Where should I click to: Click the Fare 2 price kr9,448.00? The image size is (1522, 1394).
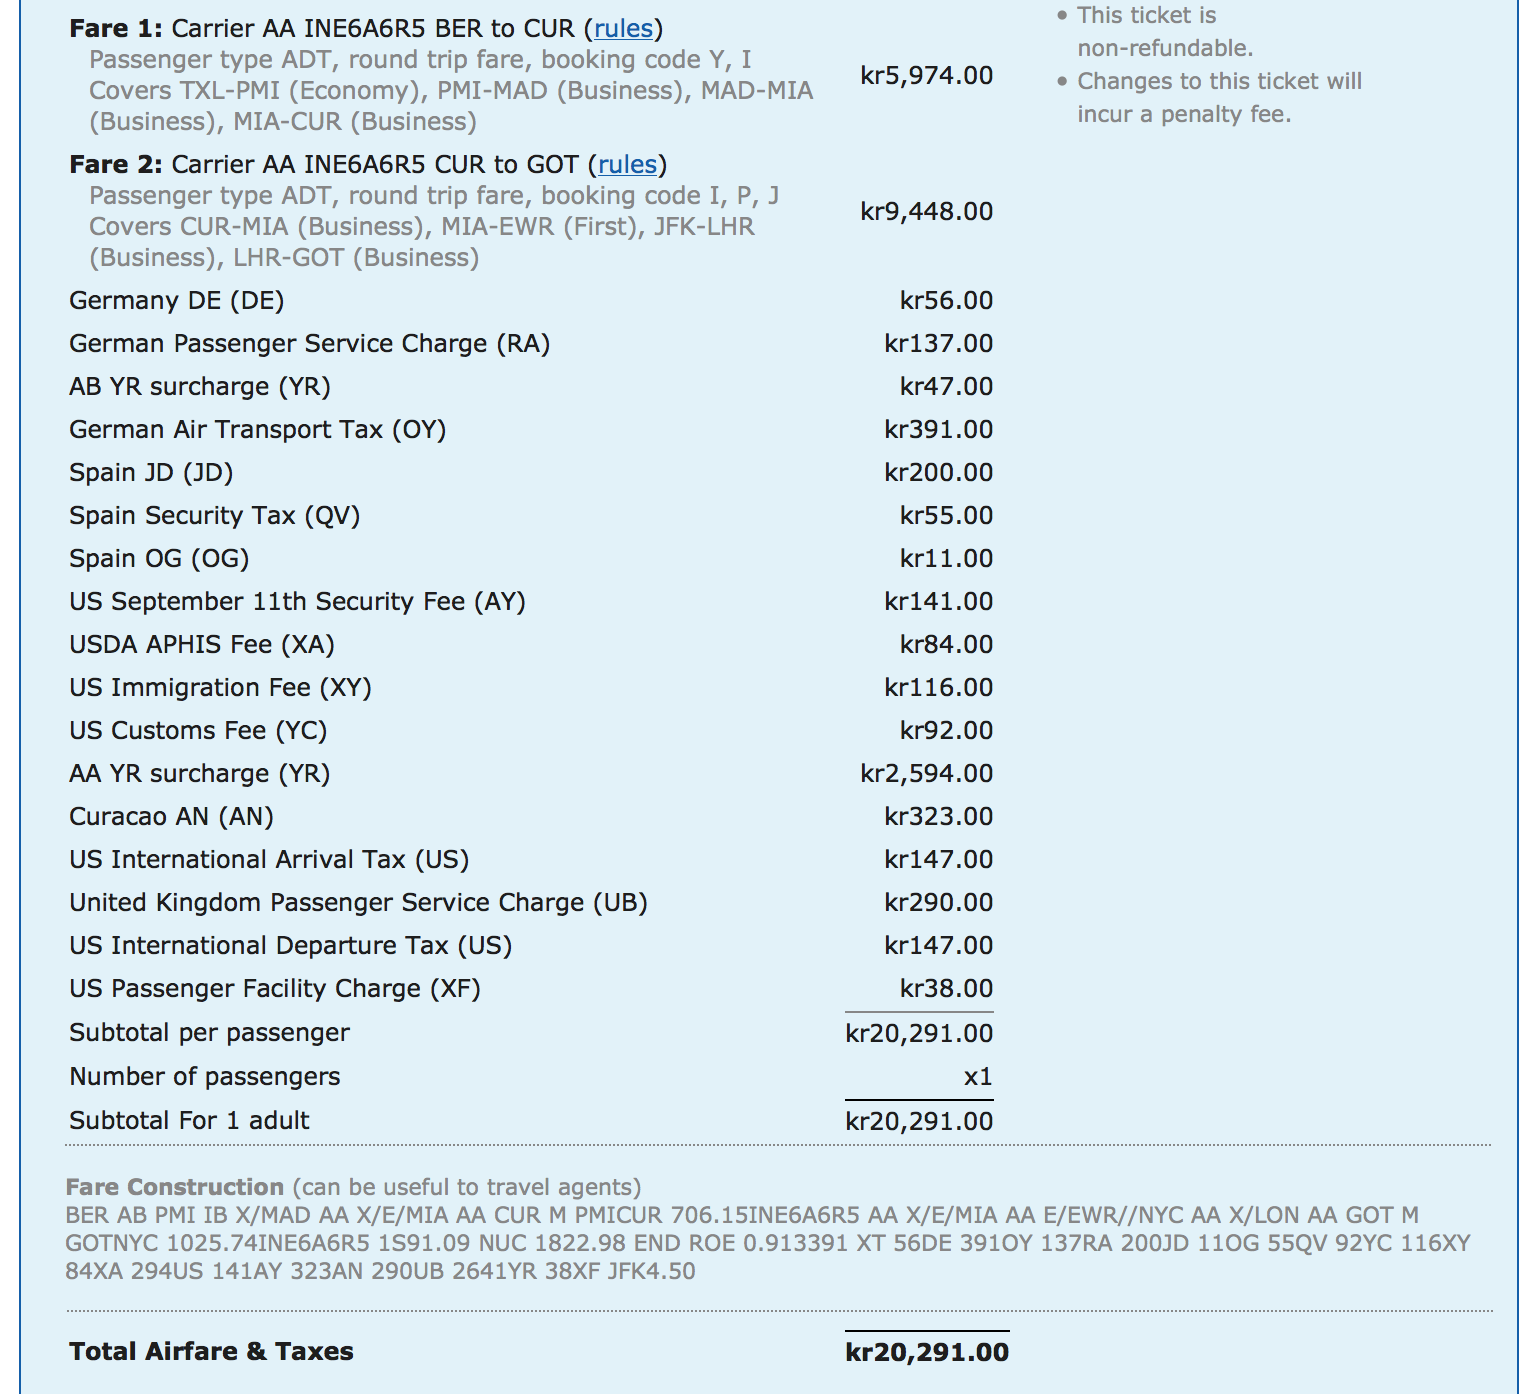tap(926, 212)
